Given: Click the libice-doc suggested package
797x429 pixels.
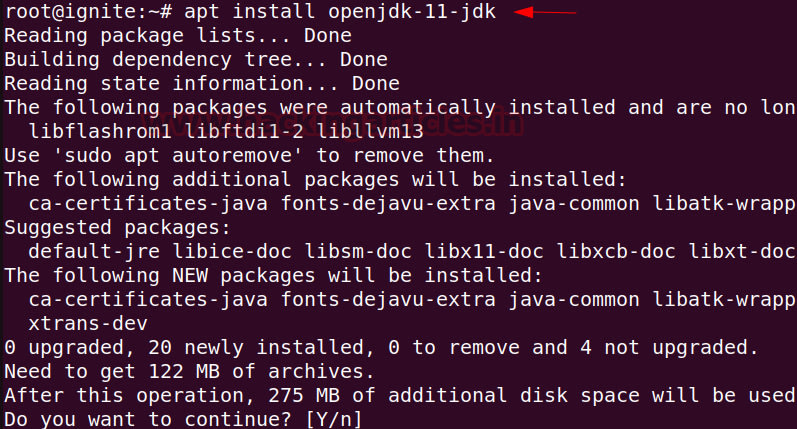Looking at the screenshot, I should [232, 252].
